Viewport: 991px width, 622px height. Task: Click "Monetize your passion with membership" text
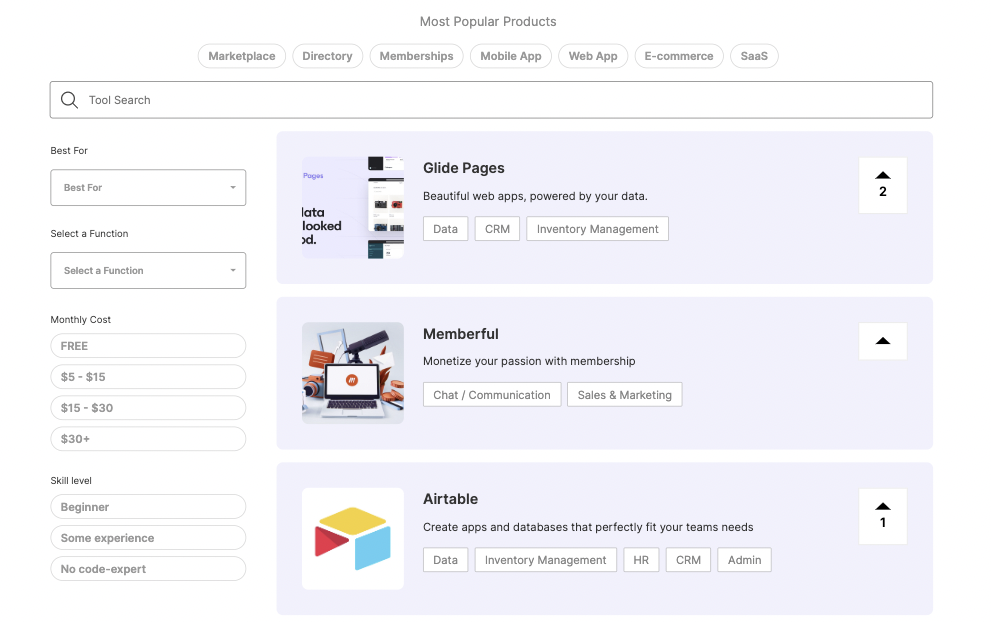(x=529, y=361)
